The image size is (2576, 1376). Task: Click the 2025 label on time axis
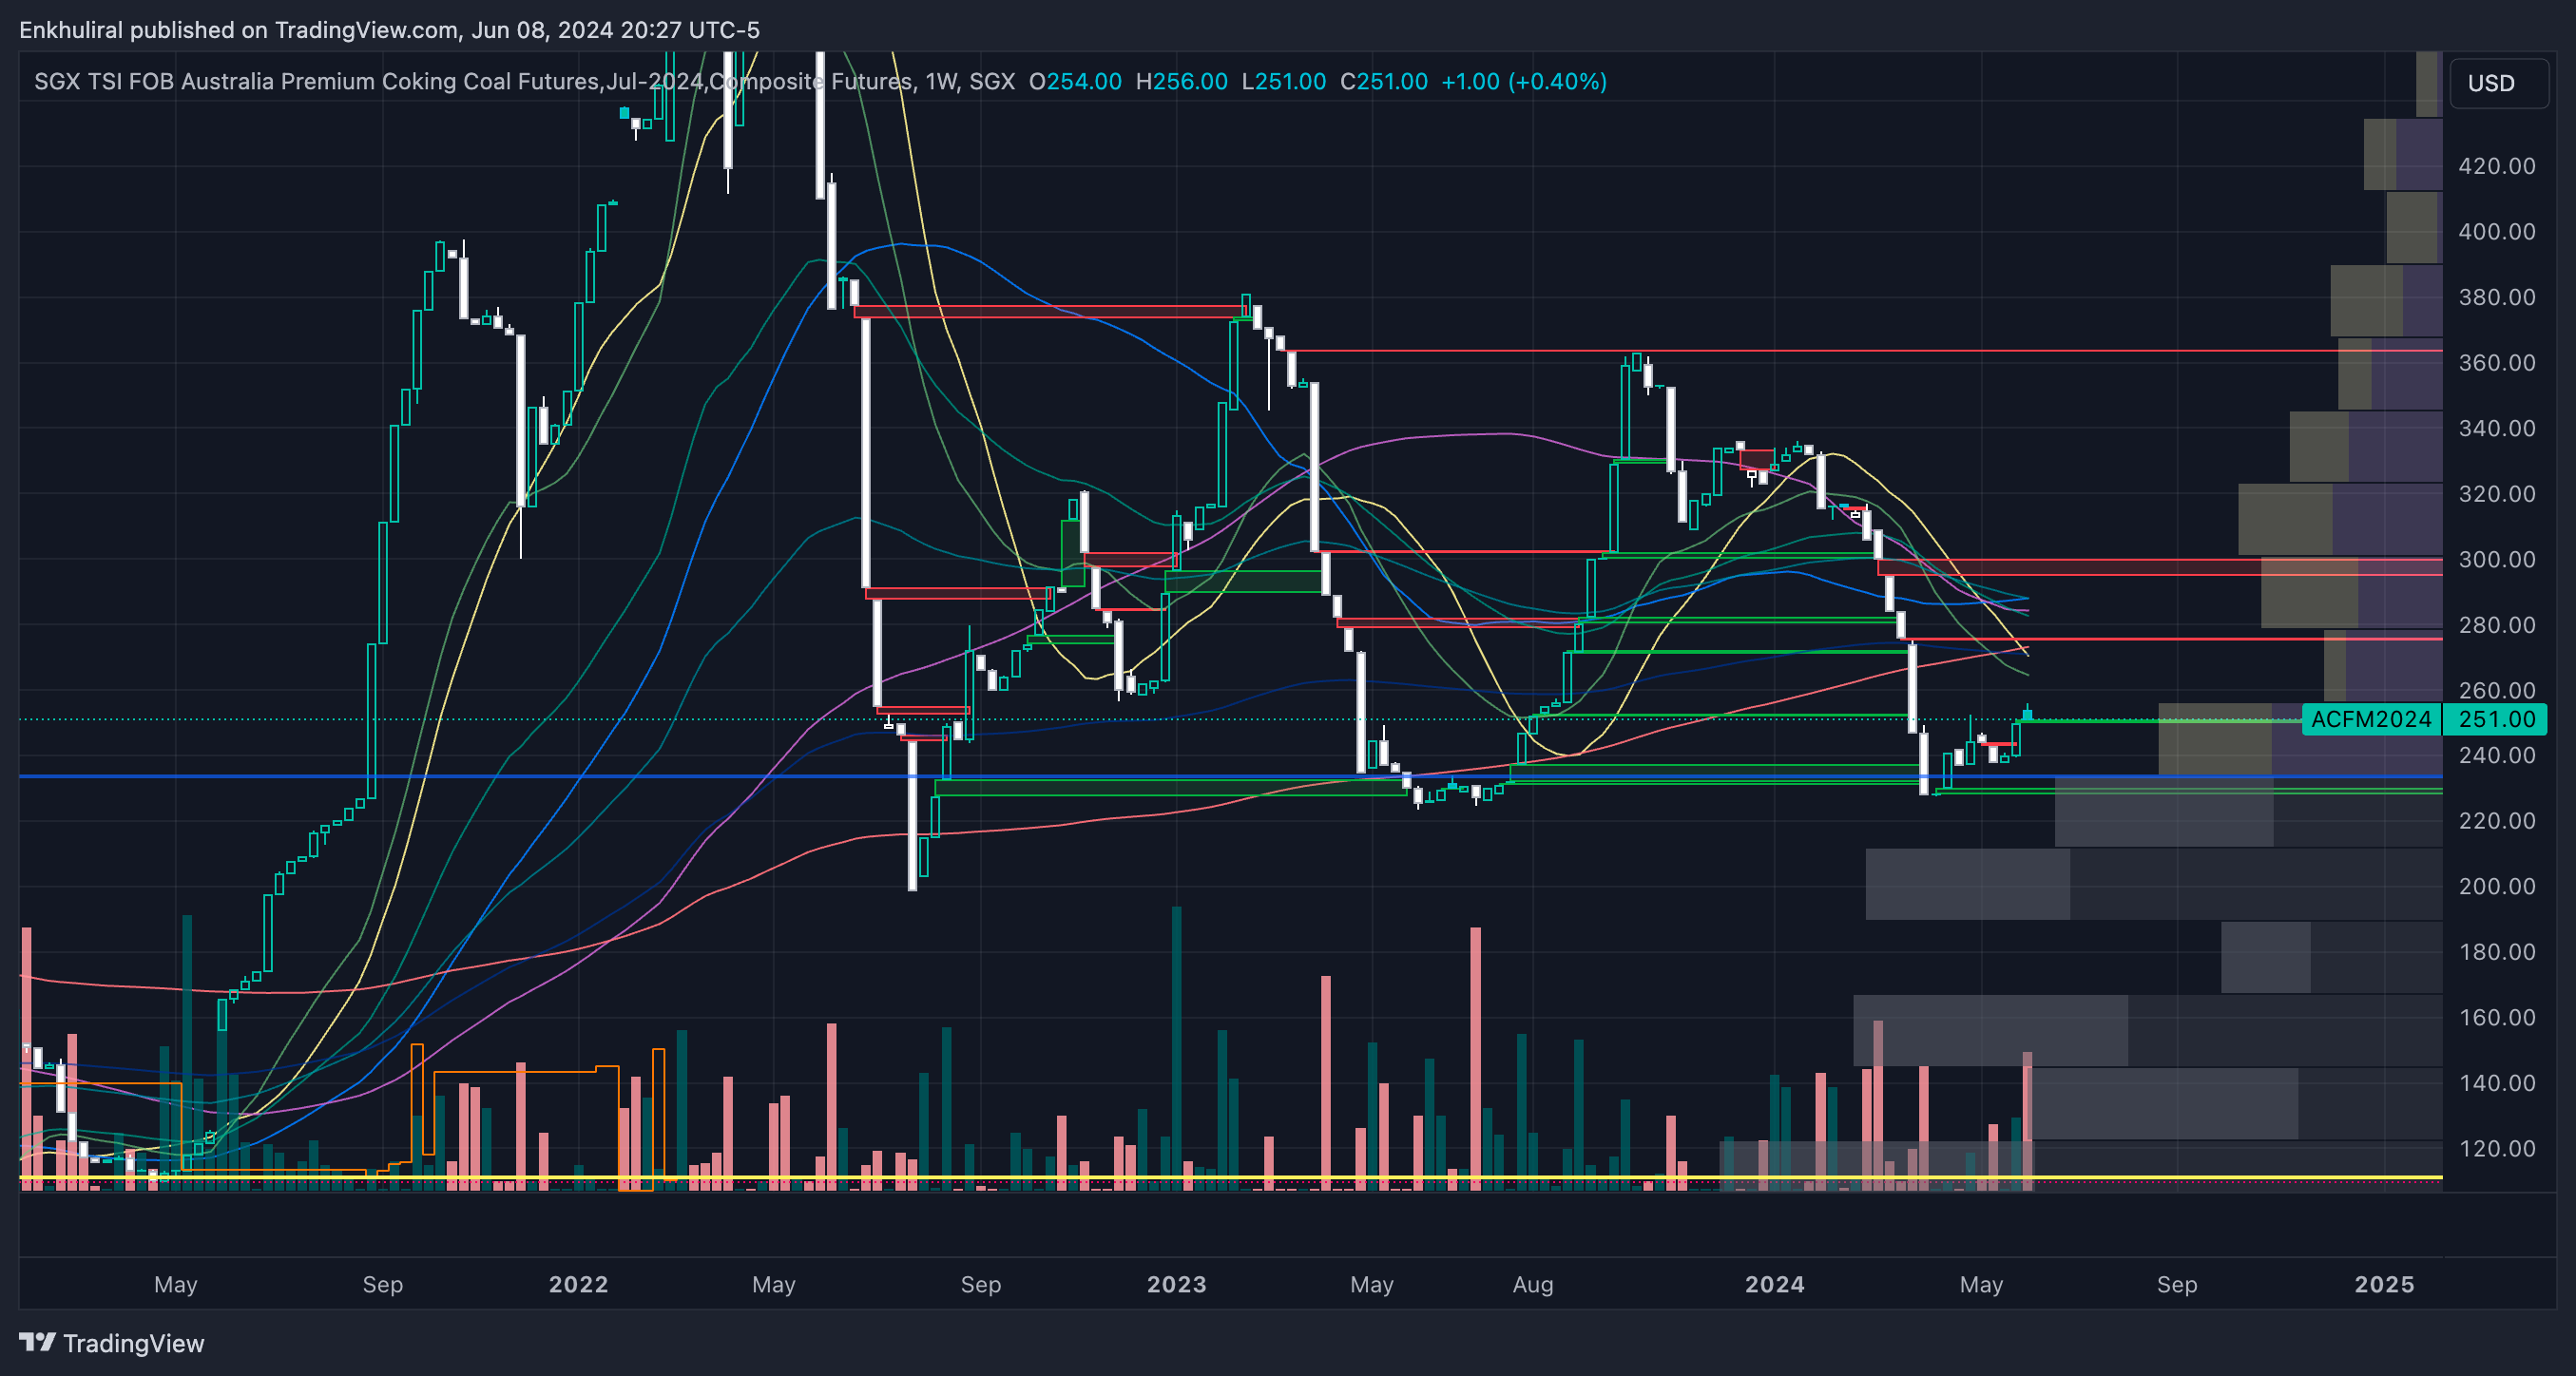tap(2383, 1284)
